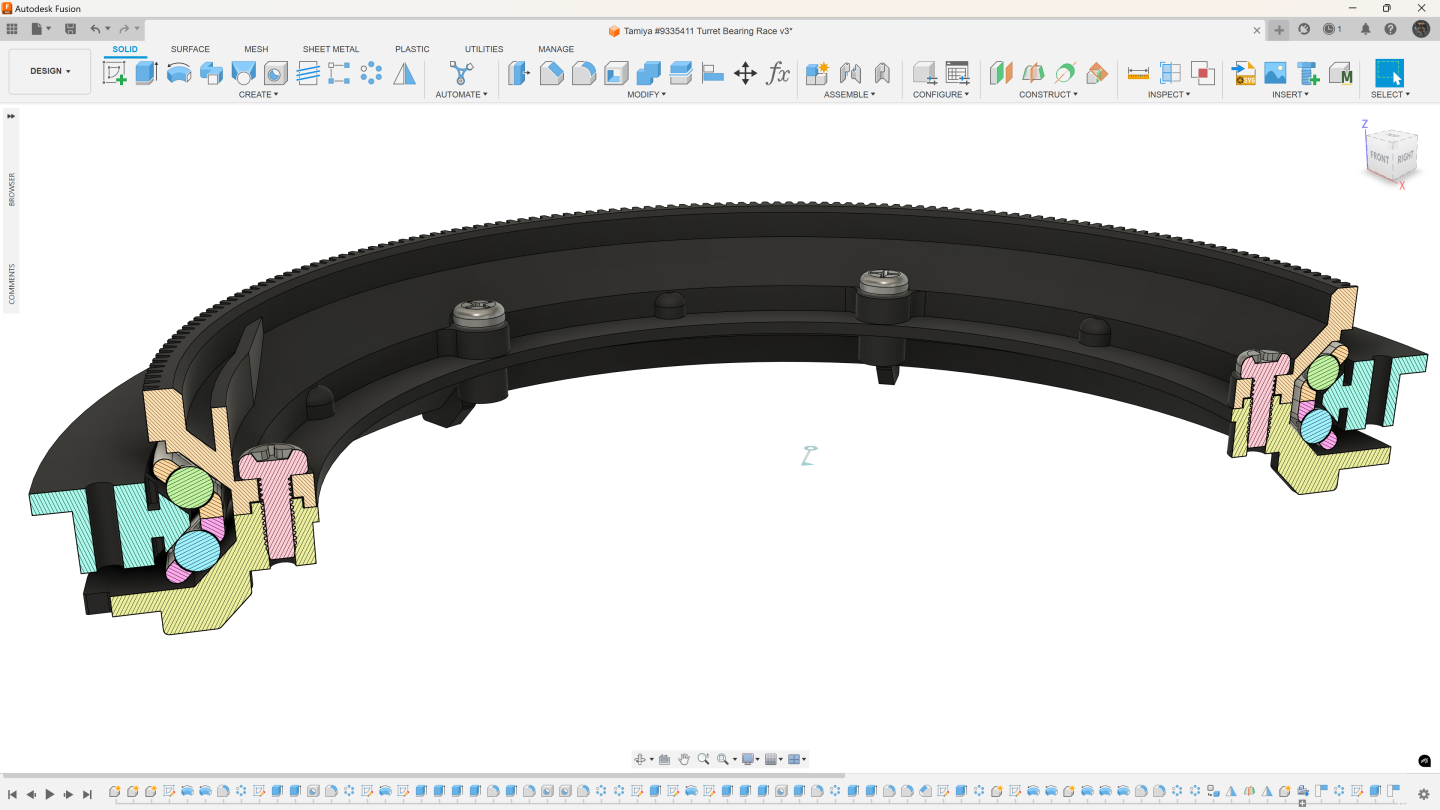Viewport: 1440px width, 810px height.
Task: Click the Redo arrow
Action: pos(124,29)
